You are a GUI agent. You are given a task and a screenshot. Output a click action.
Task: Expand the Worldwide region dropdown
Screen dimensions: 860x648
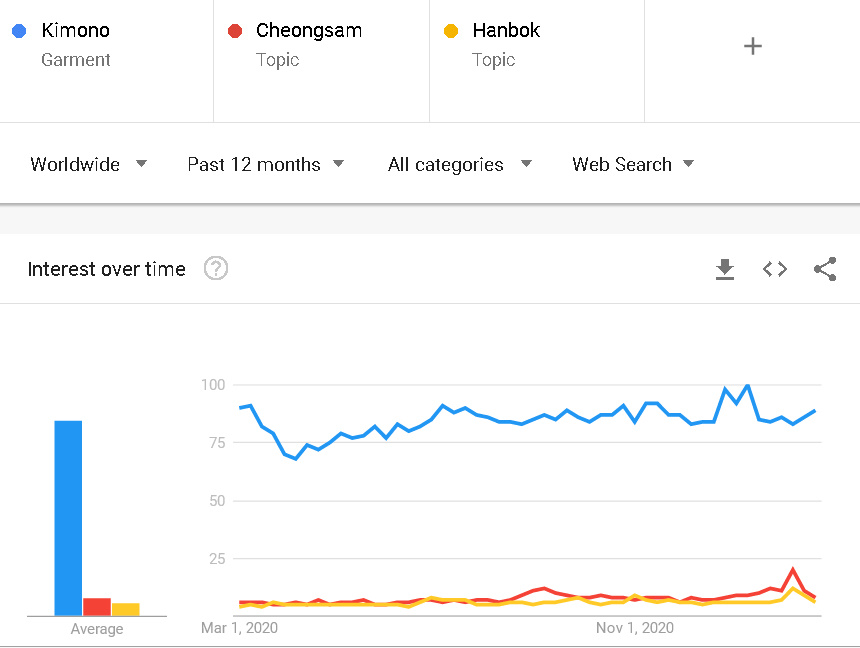pyautogui.click(x=88, y=164)
